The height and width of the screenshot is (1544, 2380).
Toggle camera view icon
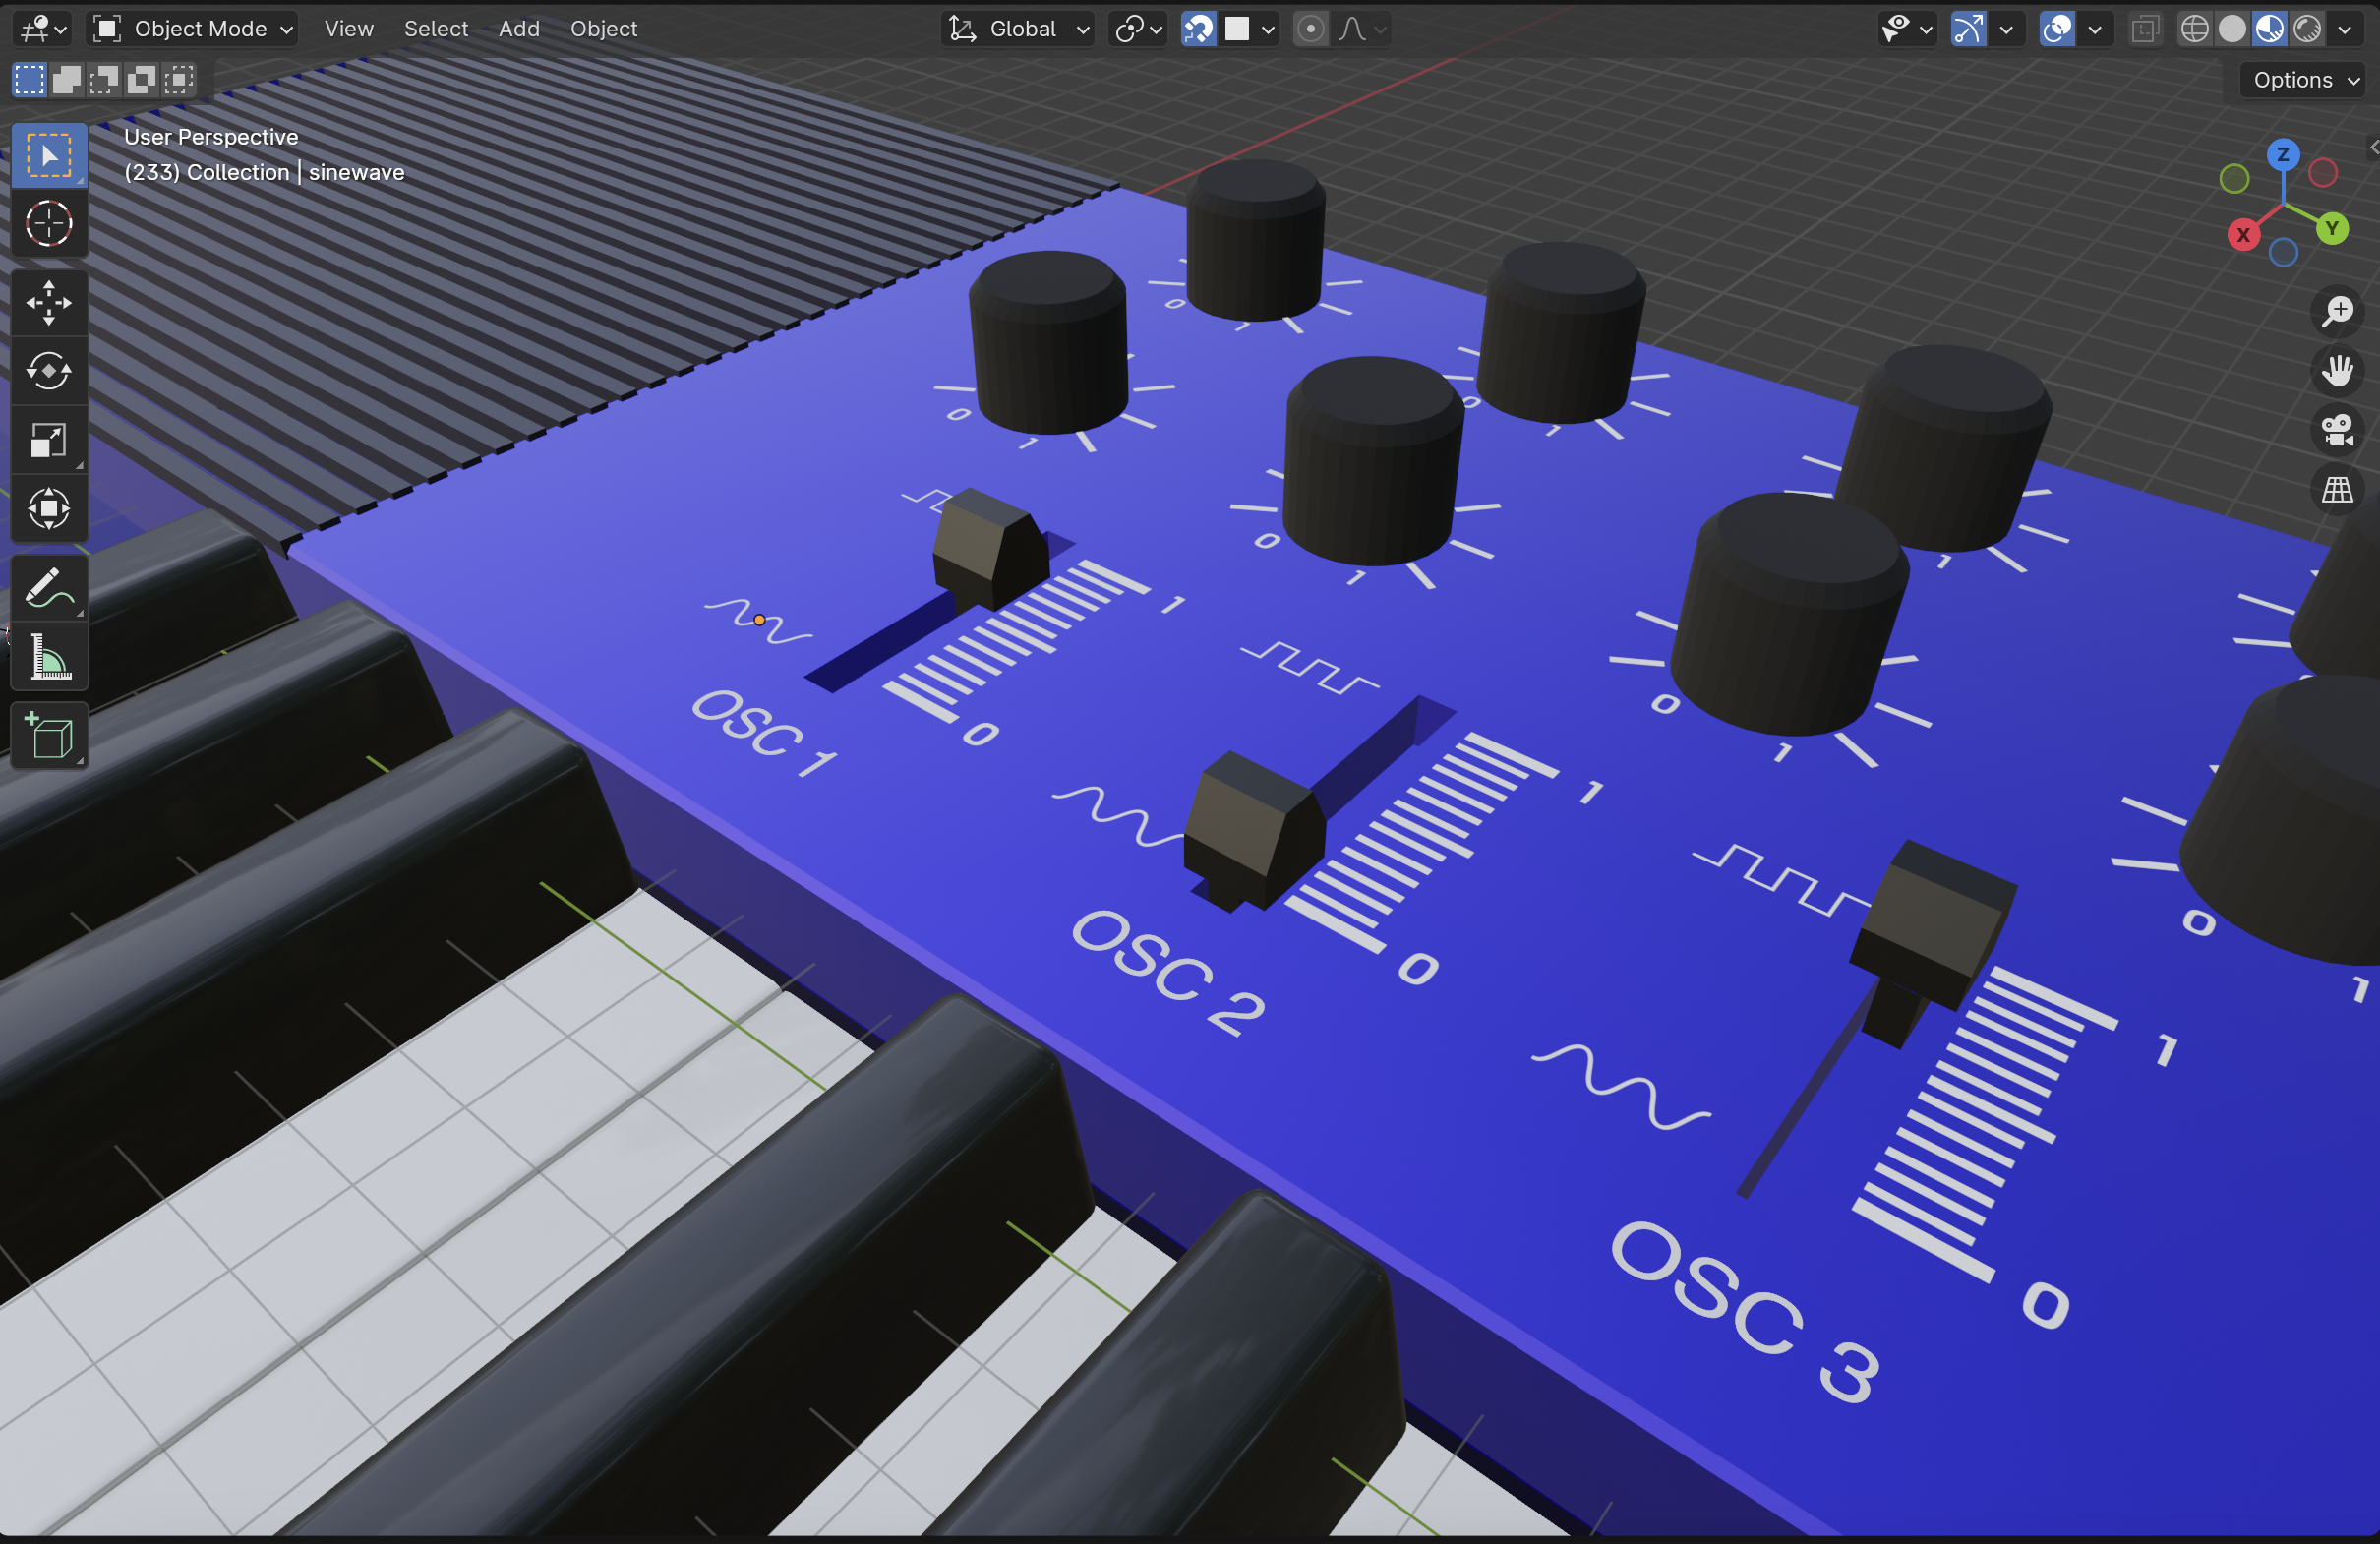click(x=2337, y=431)
